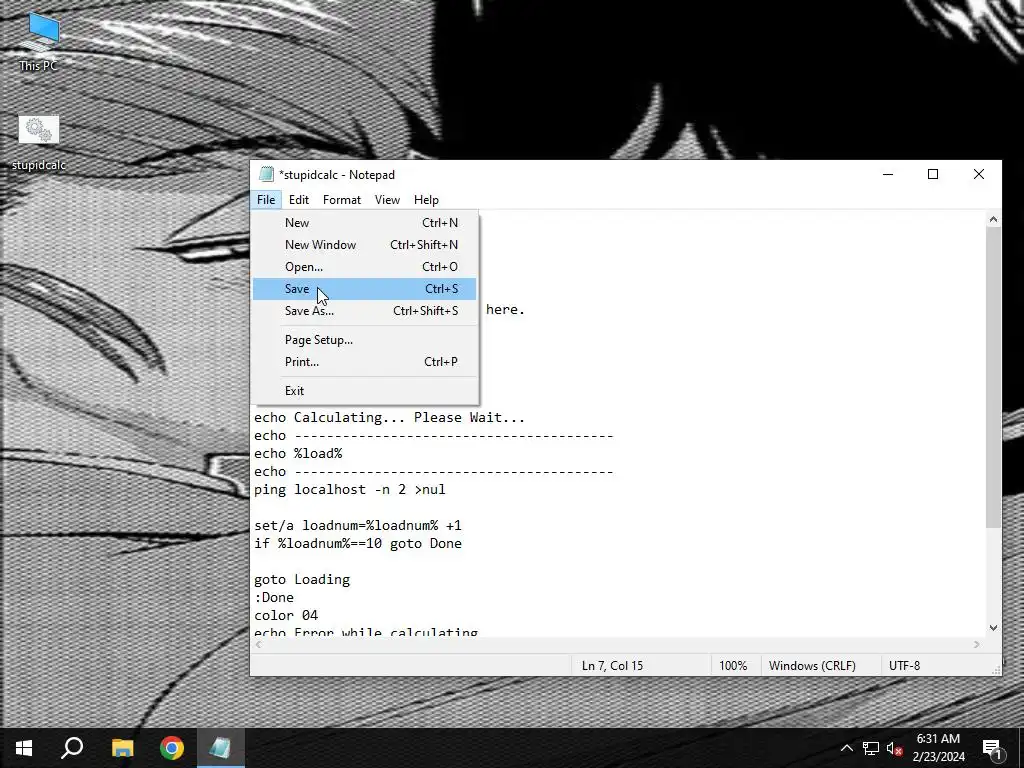Choose Exit from File menu
This screenshot has height=768, width=1024.
click(364, 391)
